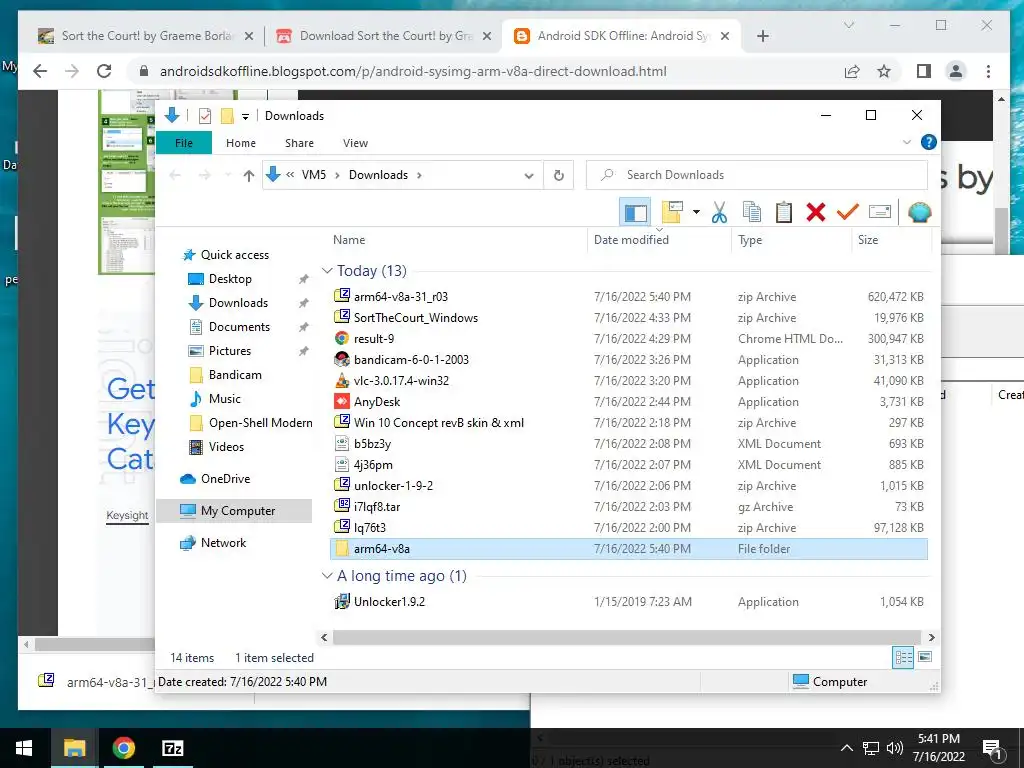Collapse the A long time ago group

327,575
